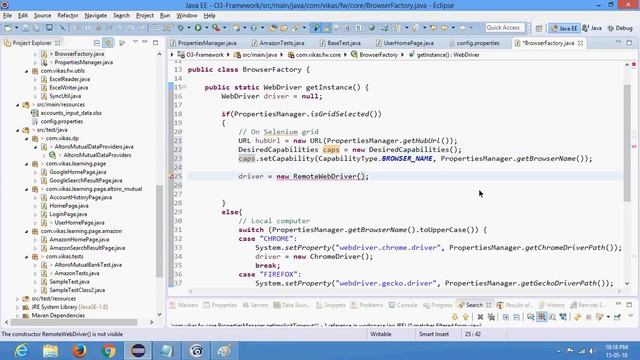Click the Open Type toolbar icon

pos(273,28)
